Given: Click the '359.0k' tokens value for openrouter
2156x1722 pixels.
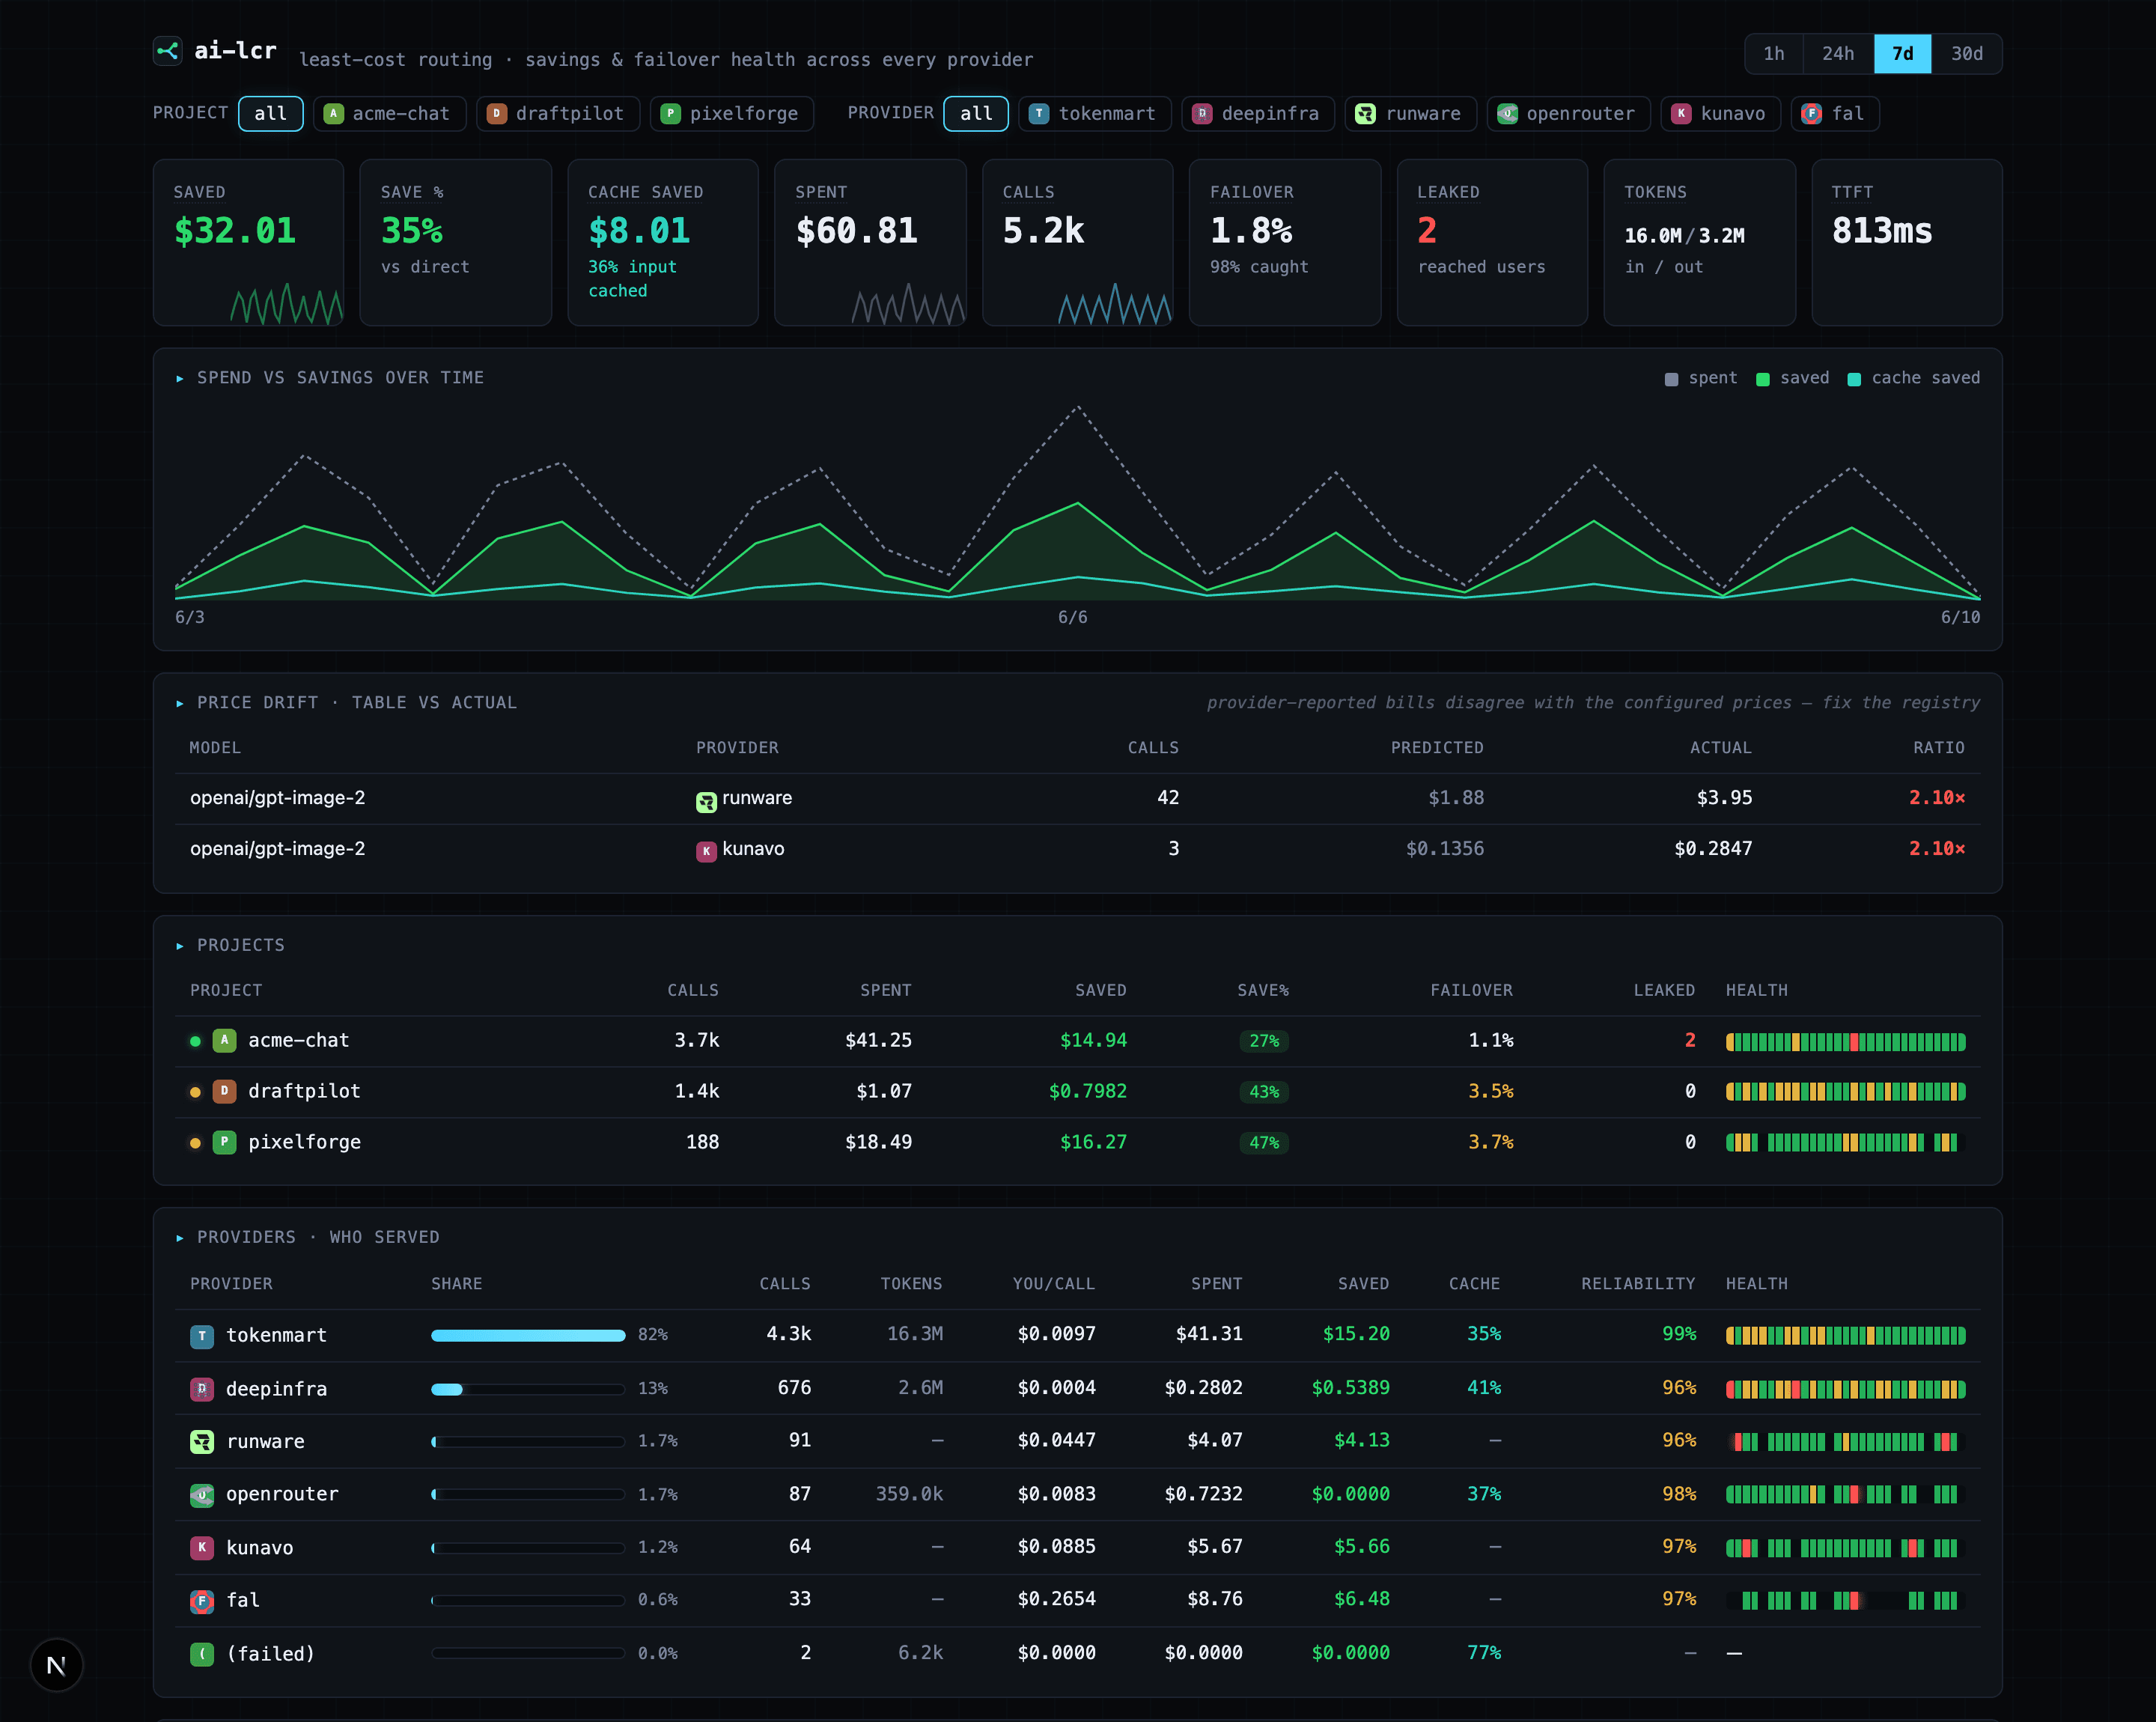Looking at the screenshot, I should tap(909, 1494).
